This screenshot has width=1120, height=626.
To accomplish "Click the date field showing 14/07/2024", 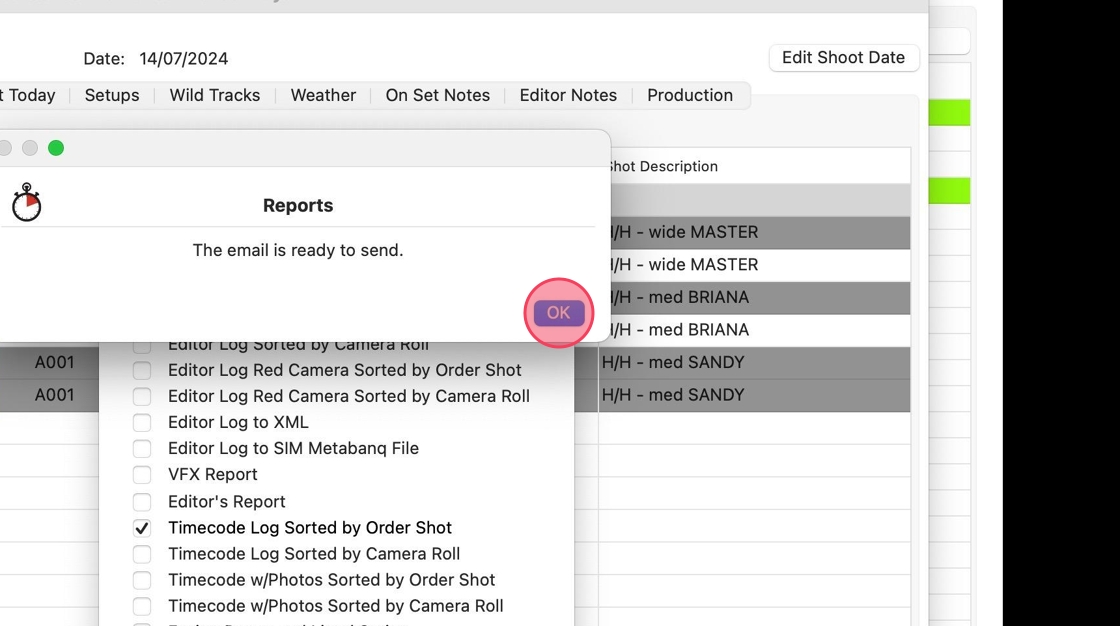I will (x=184, y=59).
